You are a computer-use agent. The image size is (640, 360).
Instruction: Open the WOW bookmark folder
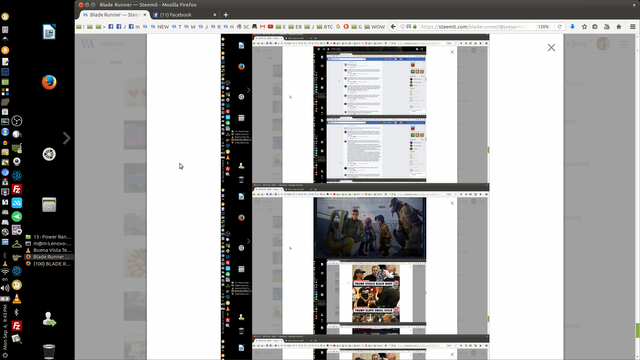coord(375,27)
